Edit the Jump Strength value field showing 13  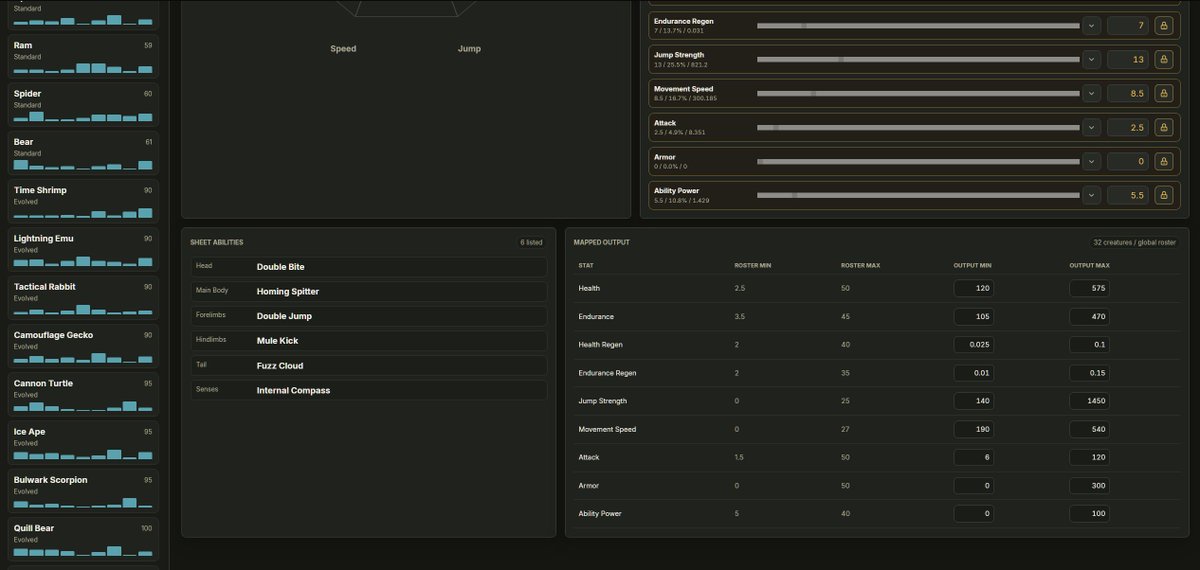point(1128,59)
